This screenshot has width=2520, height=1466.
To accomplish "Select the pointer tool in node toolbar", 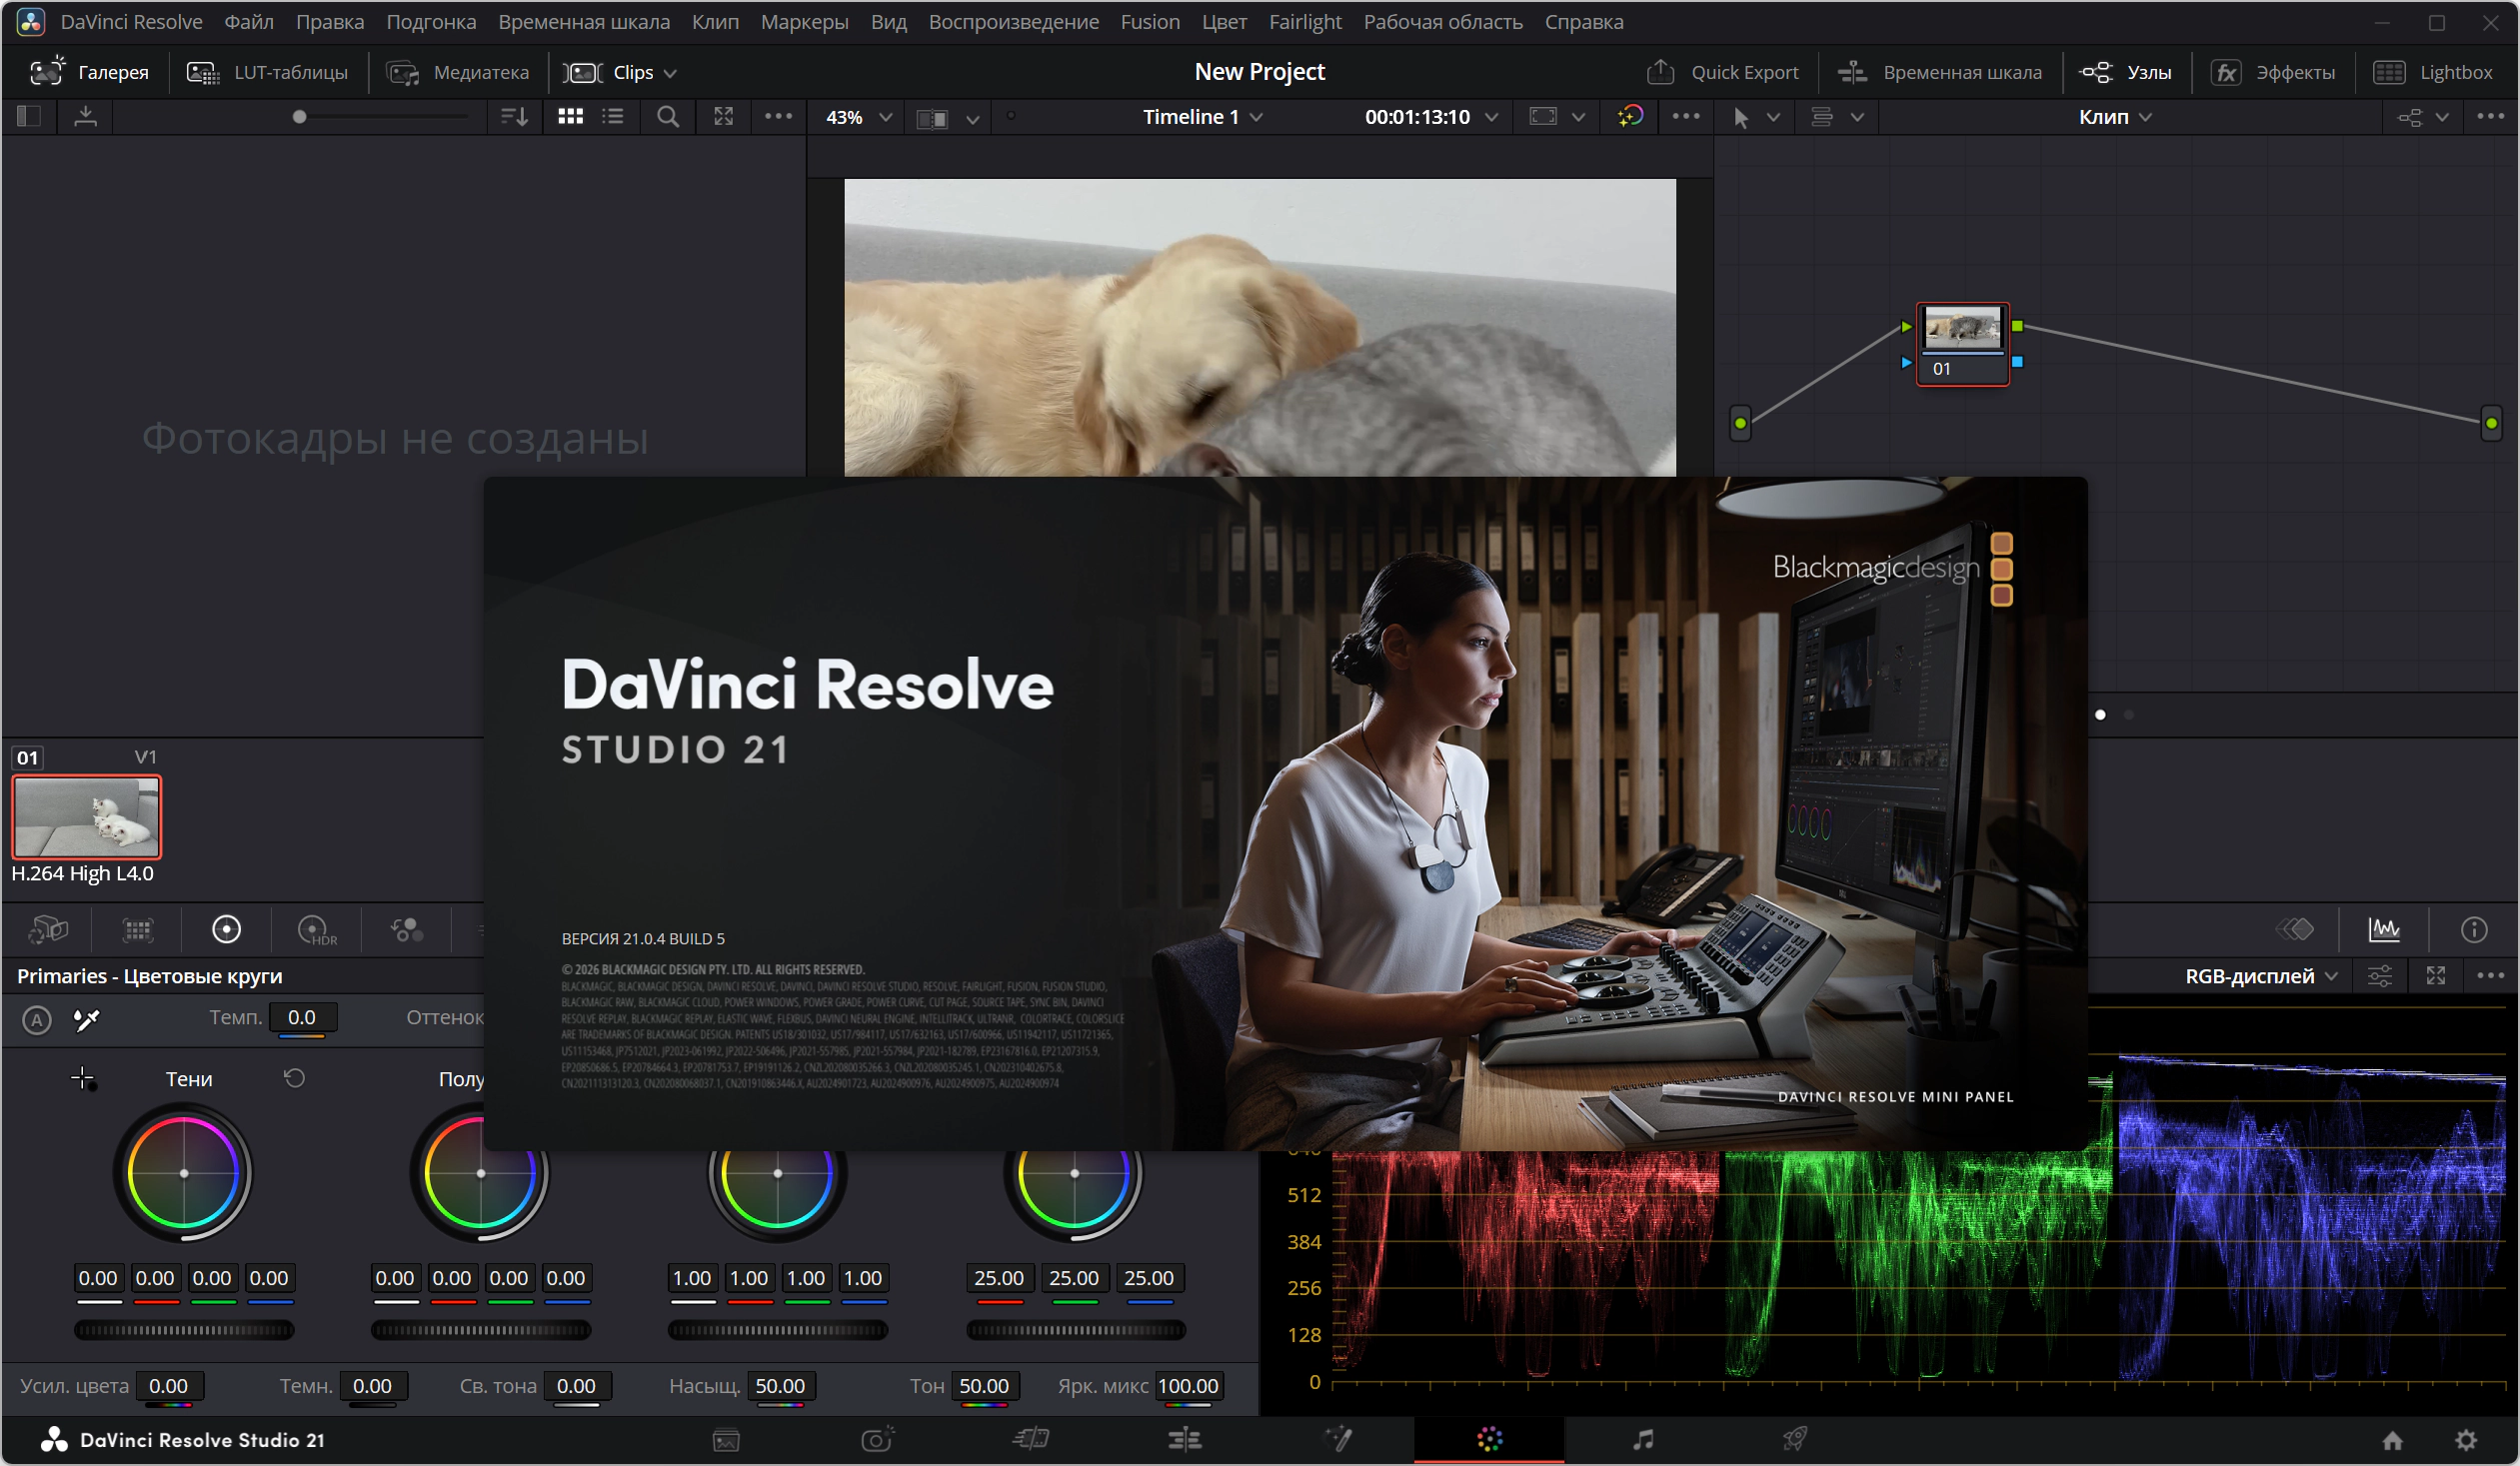I will pos(1741,118).
